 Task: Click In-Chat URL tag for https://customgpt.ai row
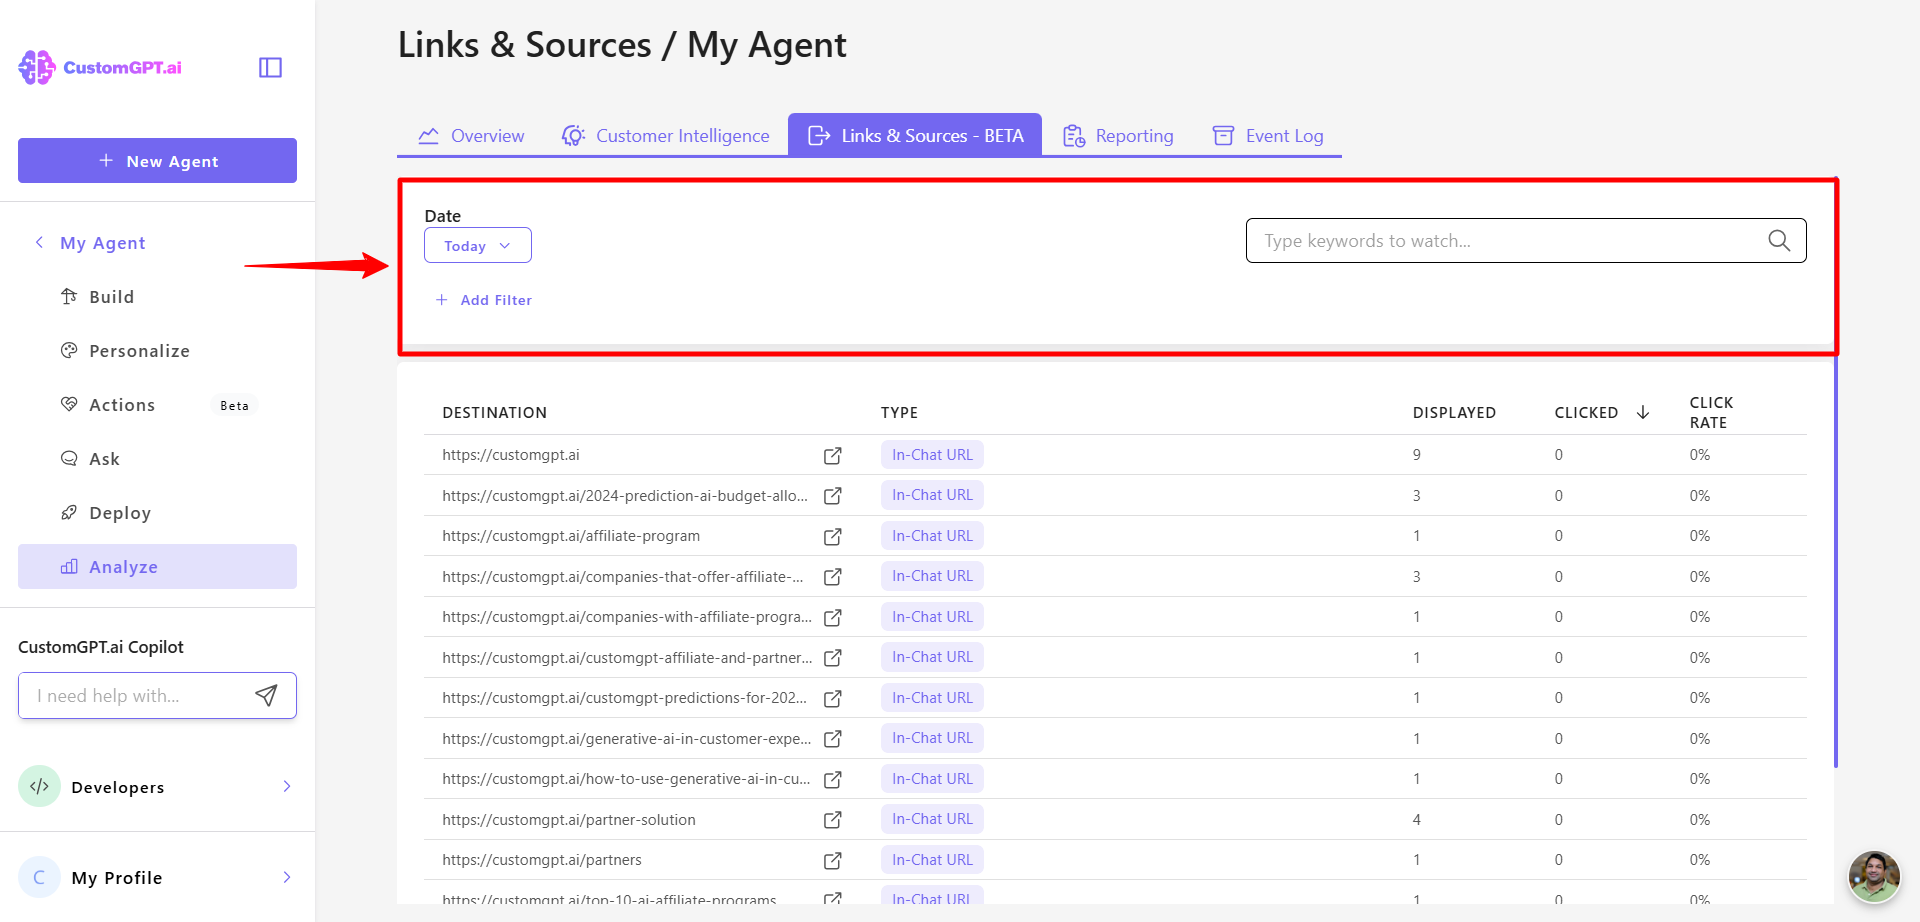pyautogui.click(x=932, y=455)
